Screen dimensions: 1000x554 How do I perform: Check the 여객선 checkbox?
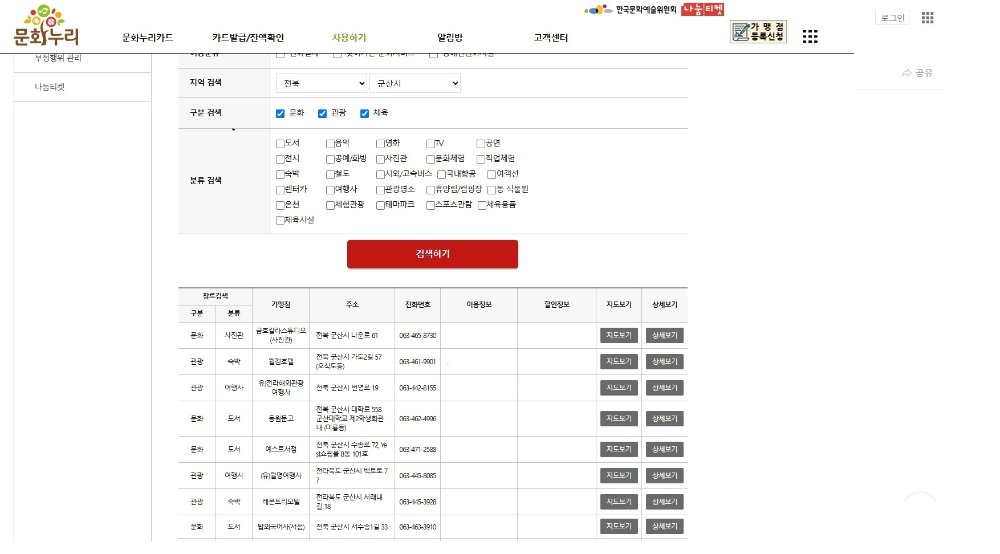[x=491, y=174]
